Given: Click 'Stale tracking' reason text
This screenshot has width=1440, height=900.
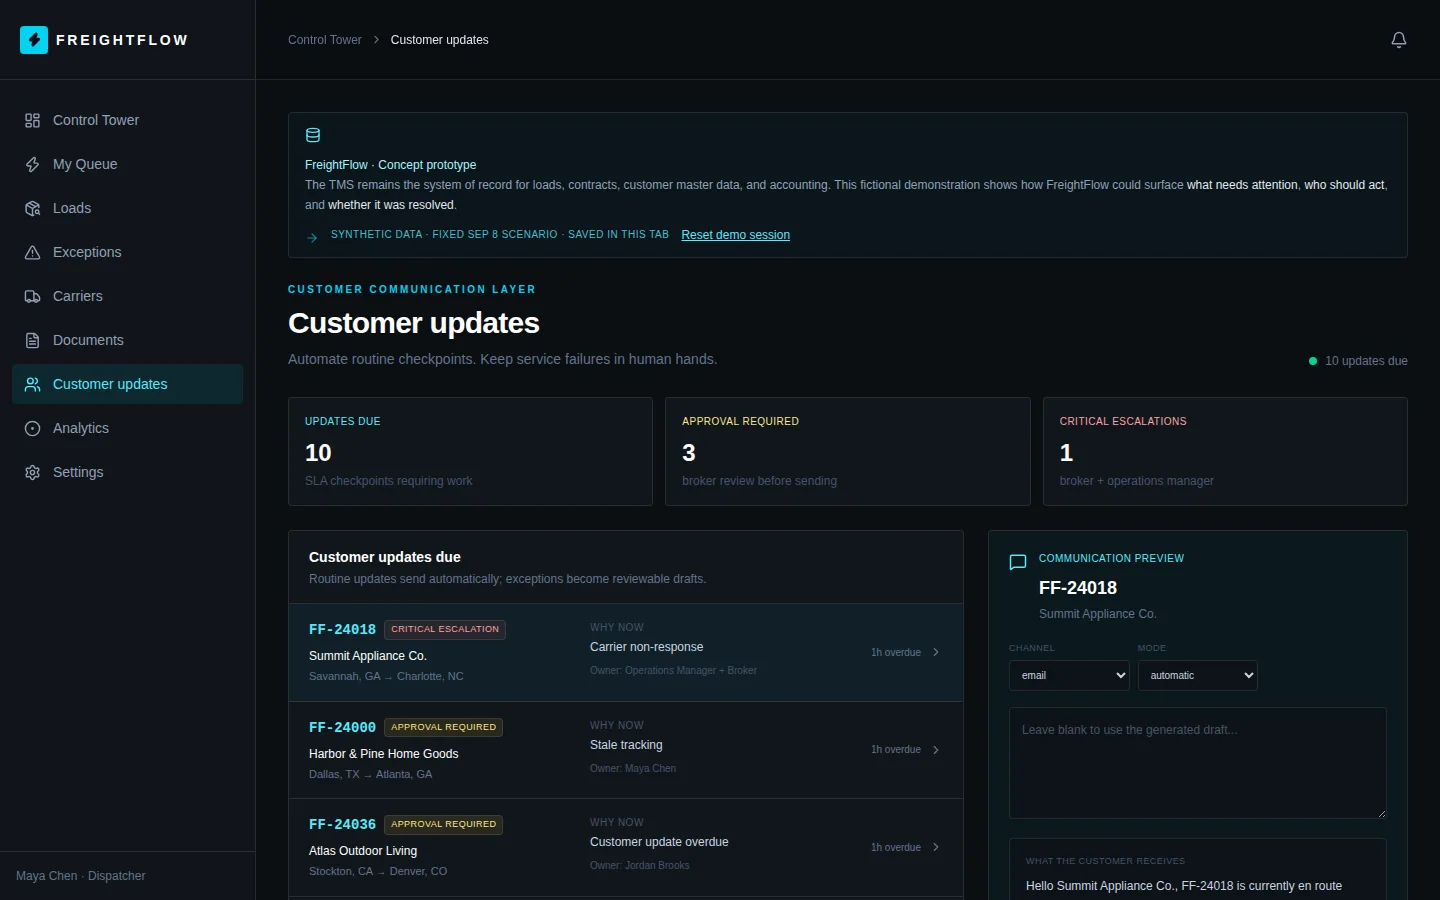Looking at the screenshot, I should click(626, 745).
